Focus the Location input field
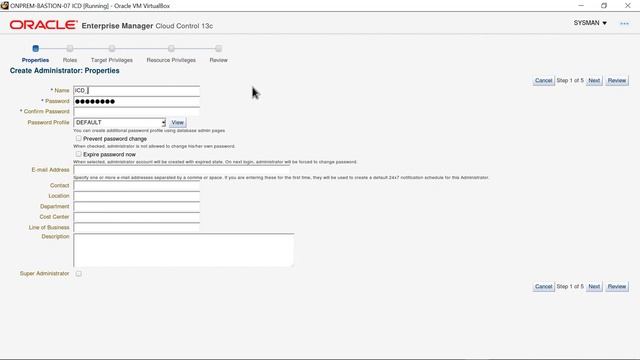The width and height of the screenshot is (640, 360). [137, 196]
